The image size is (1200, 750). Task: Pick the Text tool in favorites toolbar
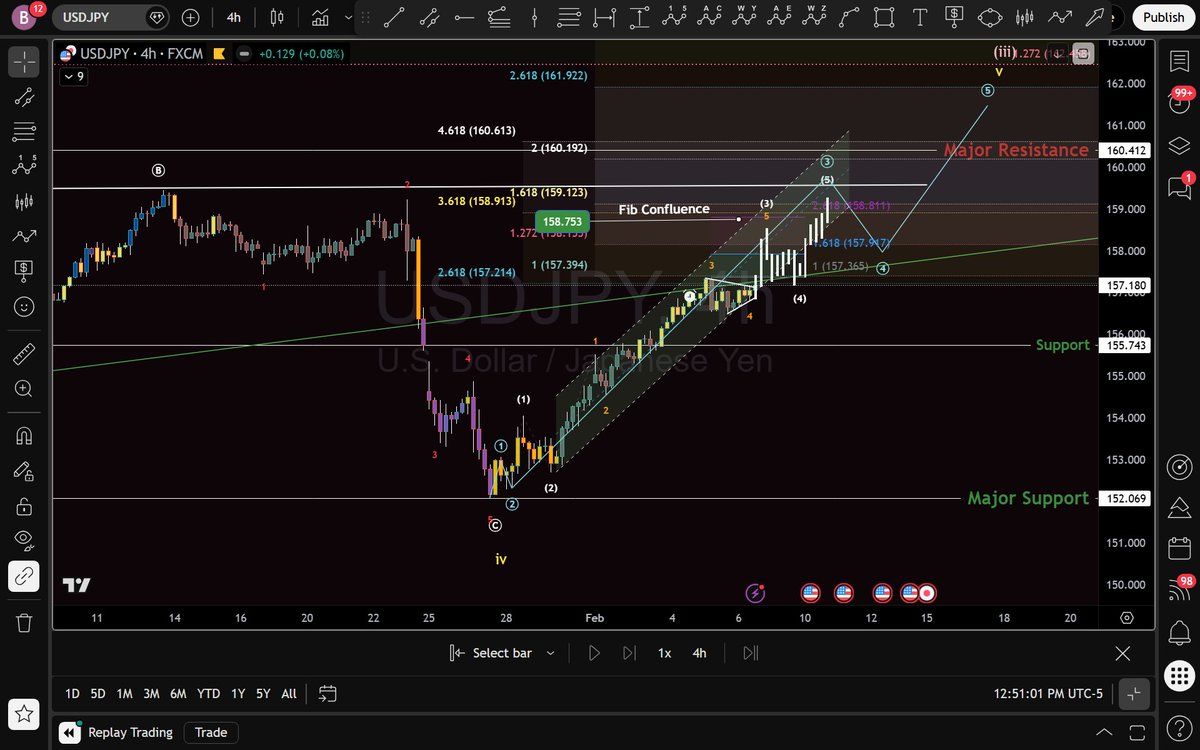pyautogui.click(x=920, y=17)
